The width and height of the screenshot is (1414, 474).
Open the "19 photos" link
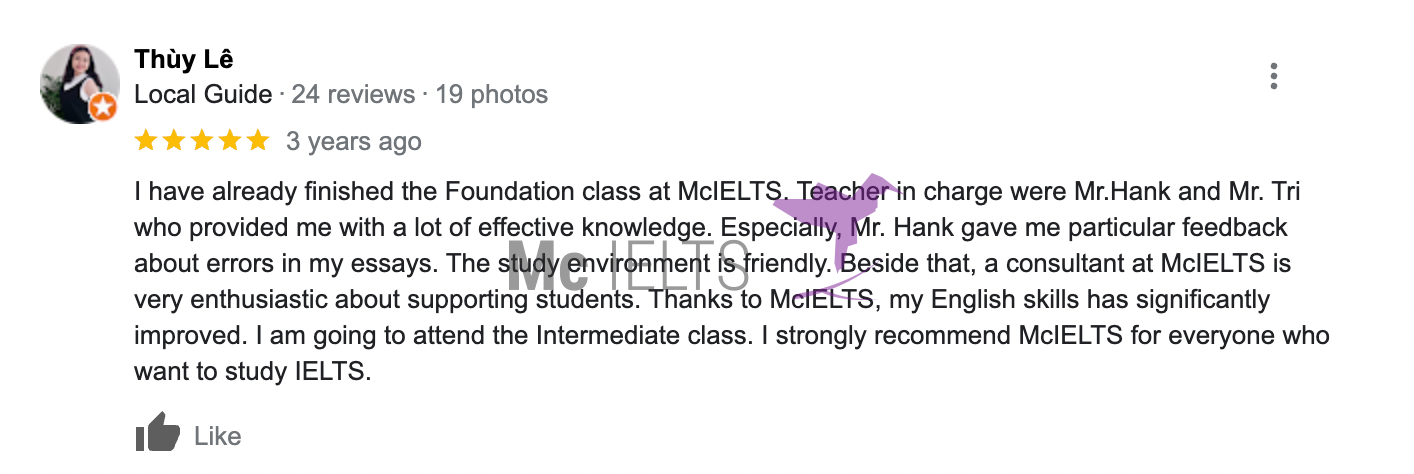point(492,95)
